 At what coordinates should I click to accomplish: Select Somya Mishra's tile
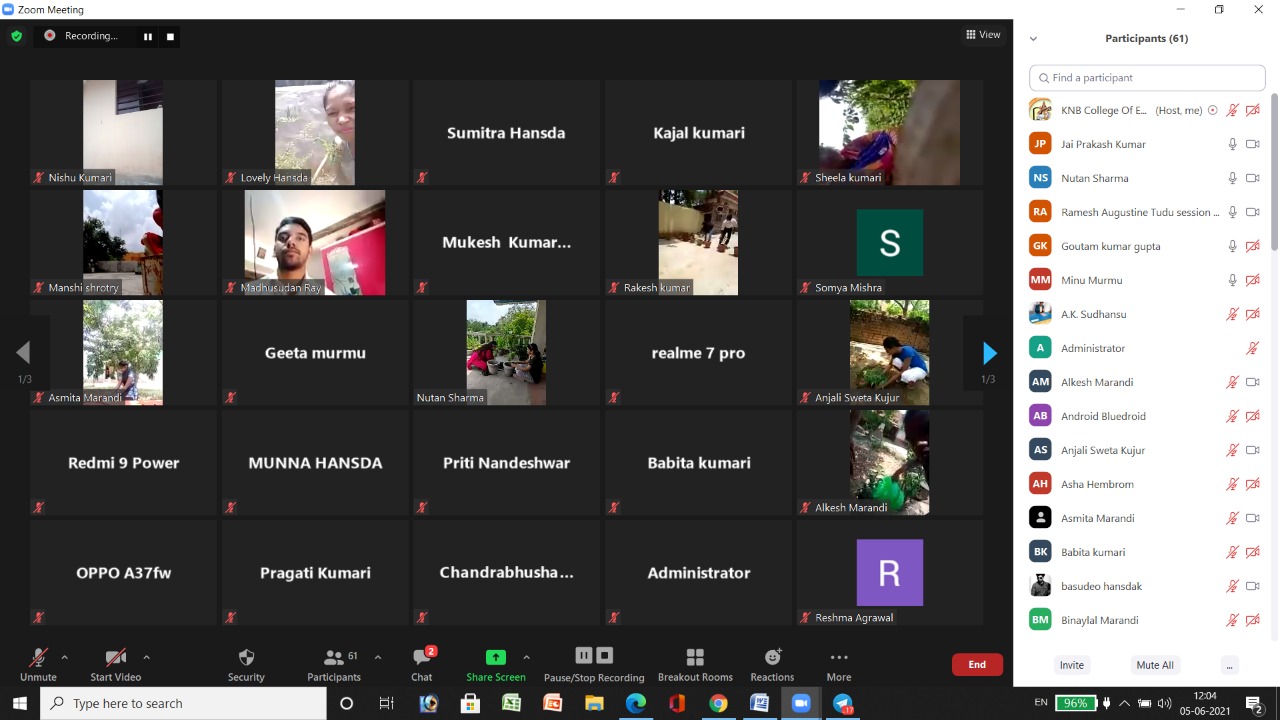(889, 242)
